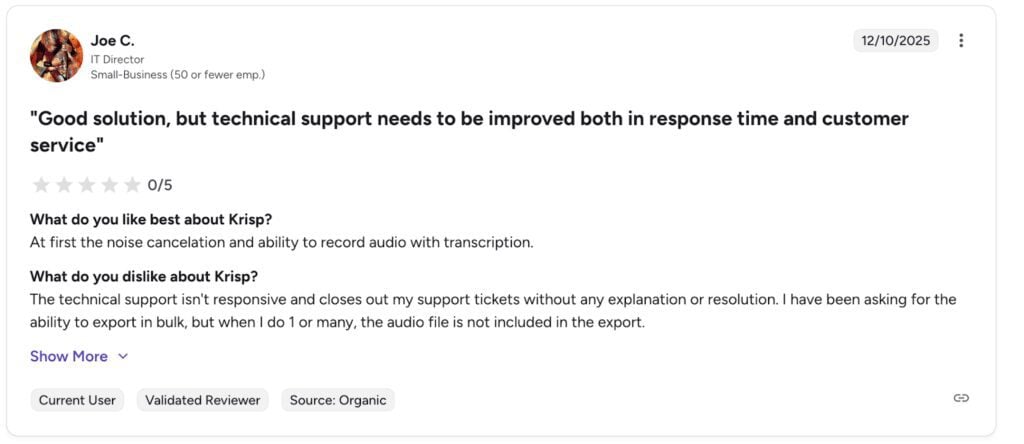1024x444 pixels.
Task: Open the three-dot options menu
Action: point(961,41)
